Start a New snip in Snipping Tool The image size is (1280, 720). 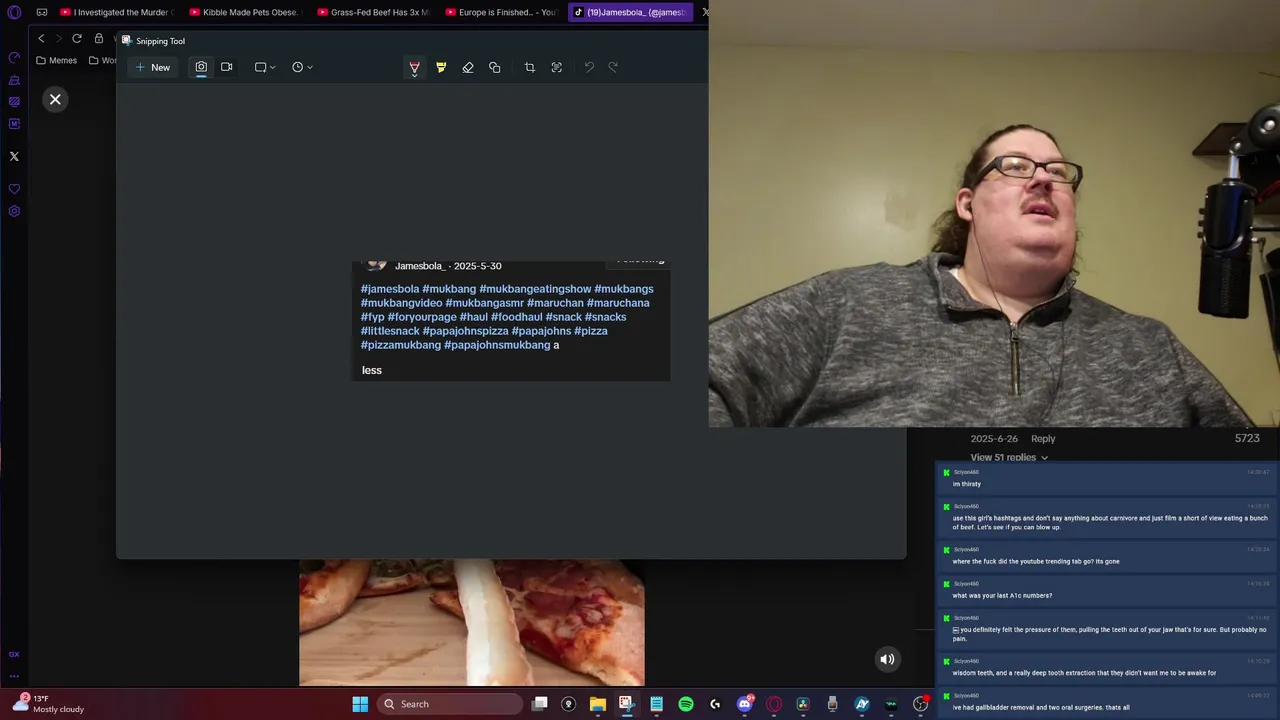coord(153,67)
